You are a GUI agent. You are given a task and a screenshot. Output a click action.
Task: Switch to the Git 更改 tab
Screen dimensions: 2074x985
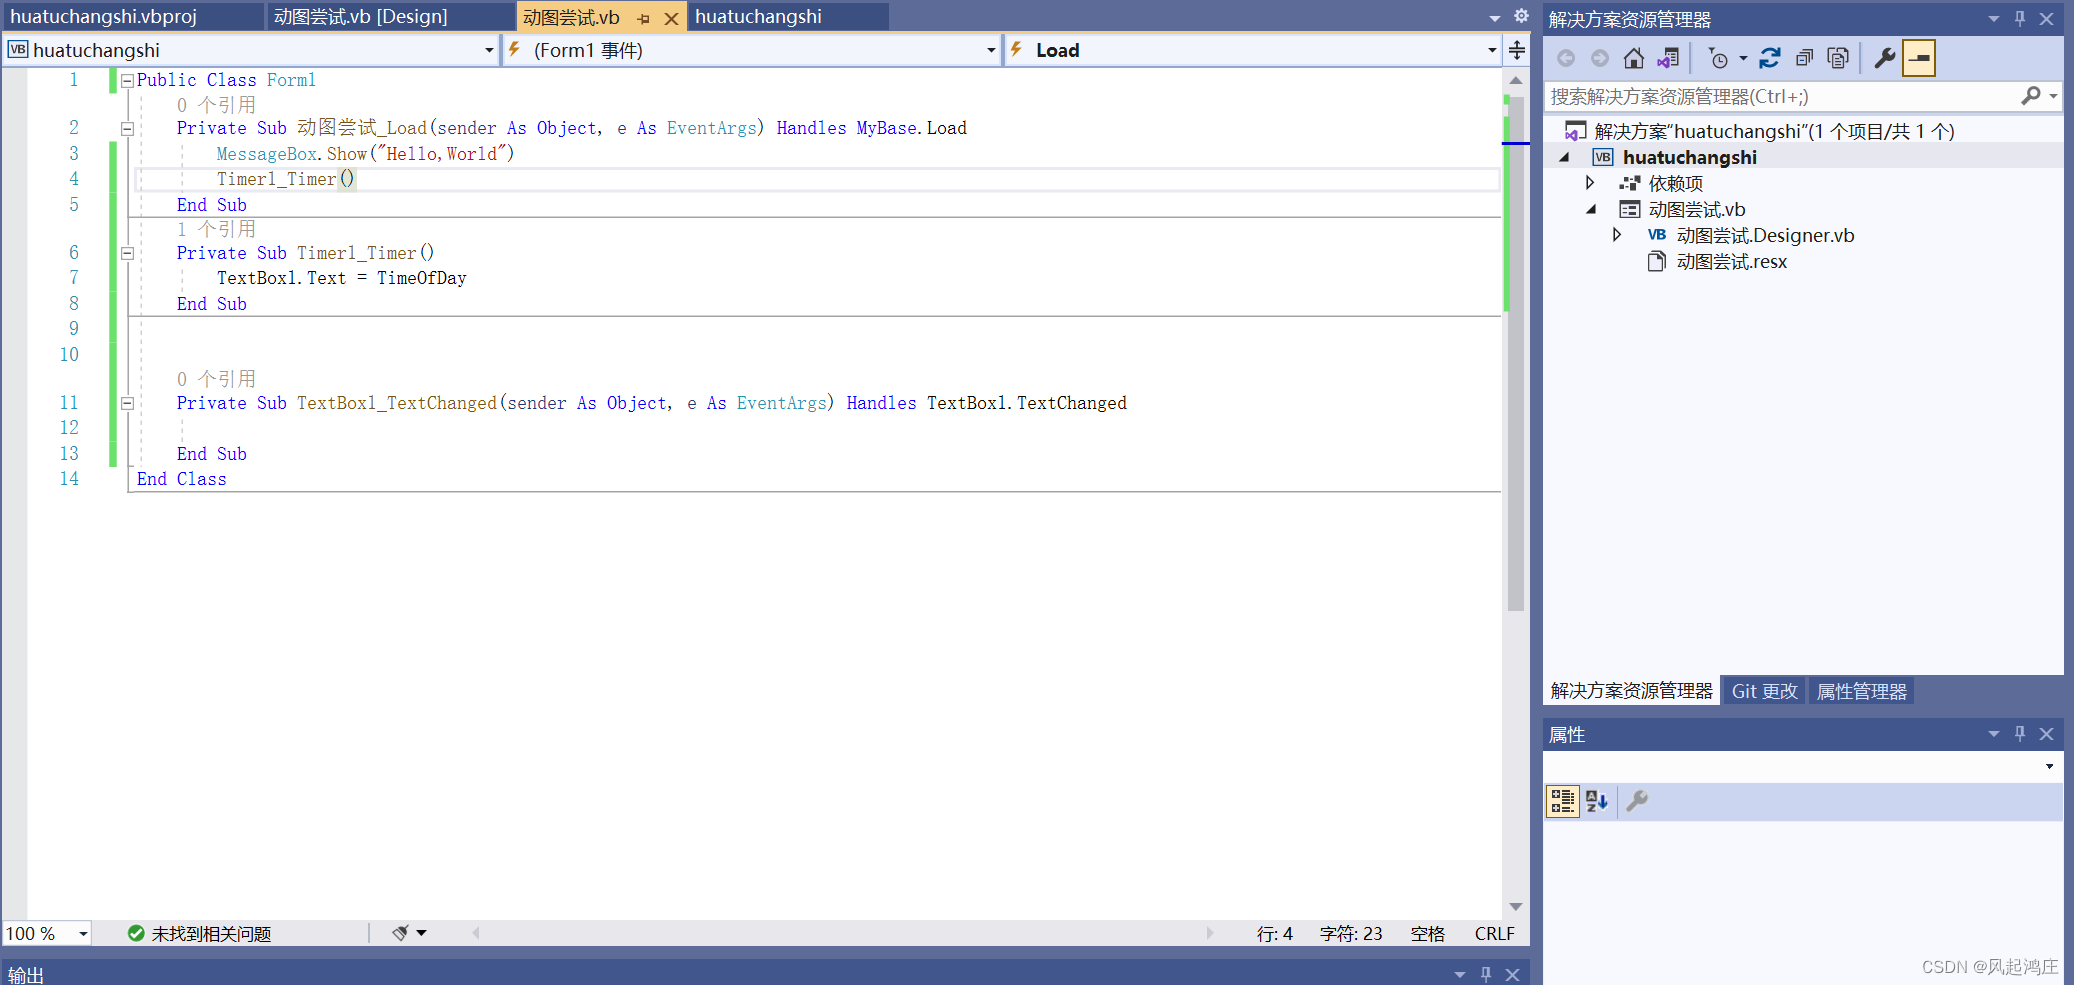(x=1763, y=690)
